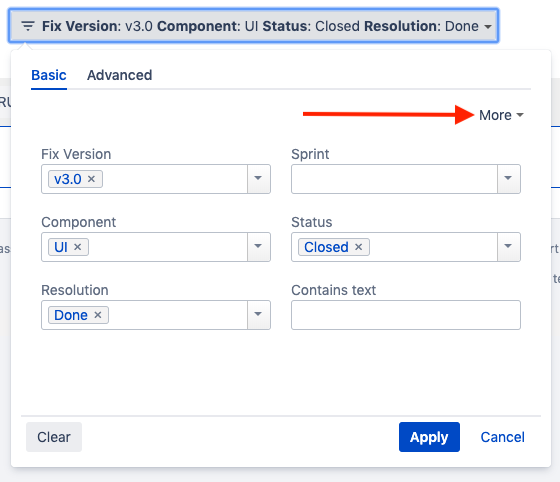Remove the Closed tag from Status

[359, 247]
